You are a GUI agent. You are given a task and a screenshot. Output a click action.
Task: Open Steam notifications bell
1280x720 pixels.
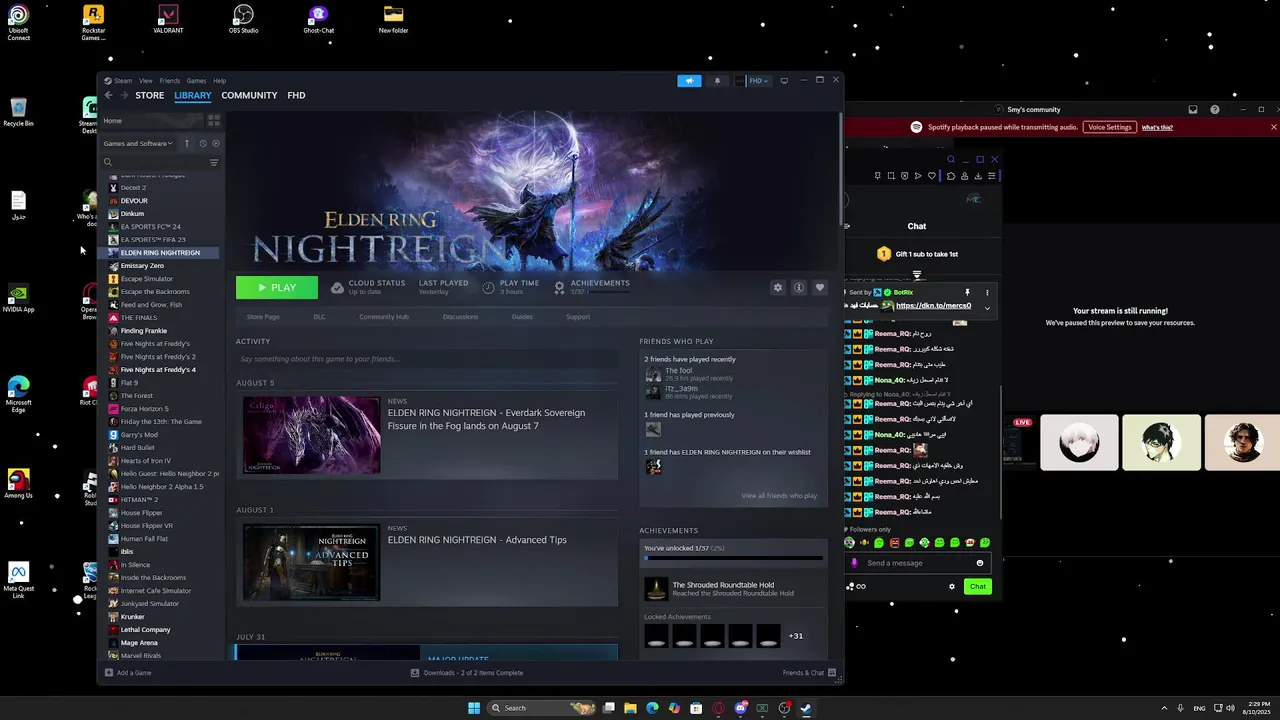[x=717, y=81]
